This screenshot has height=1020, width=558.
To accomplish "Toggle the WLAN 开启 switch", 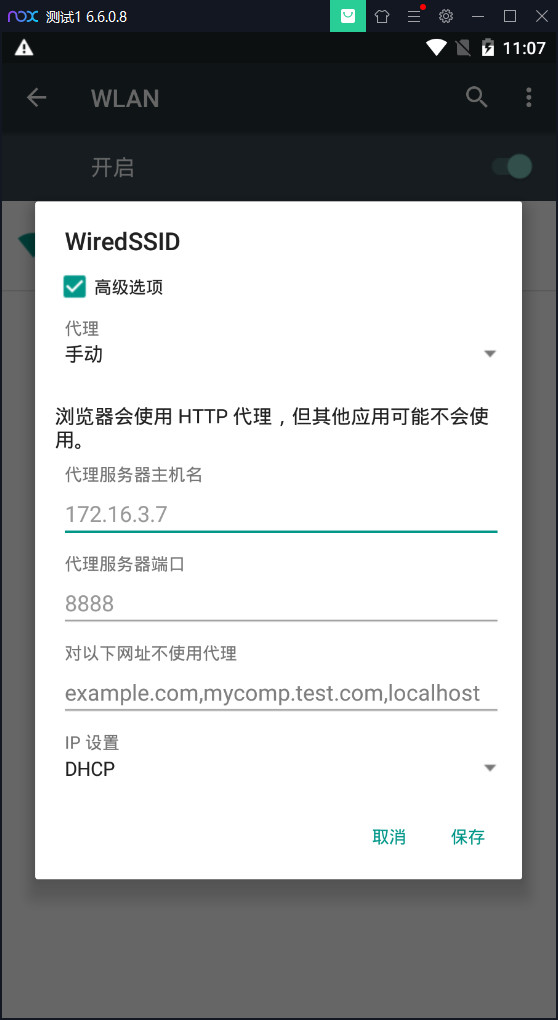I will [x=512, y=167].
